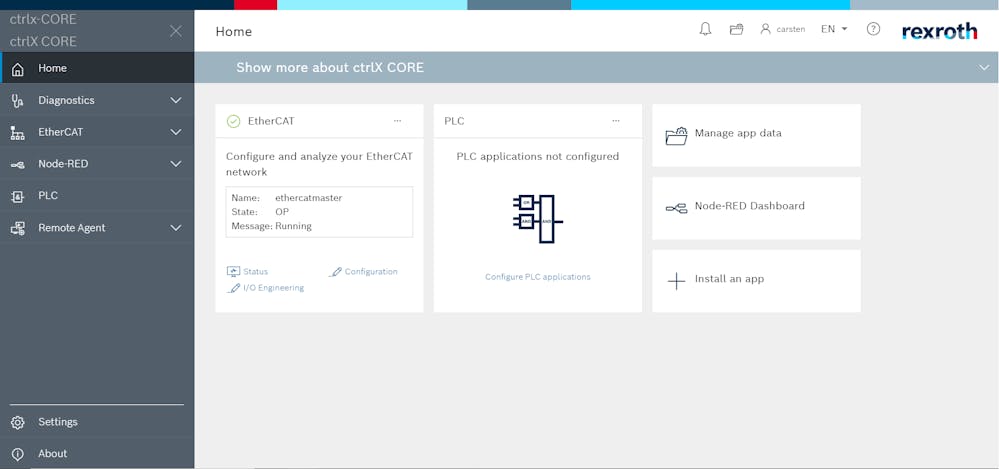This screenshot has height=469, width=999.
Task: Click the Configure PLC applications link
Action: pos(538,277)
